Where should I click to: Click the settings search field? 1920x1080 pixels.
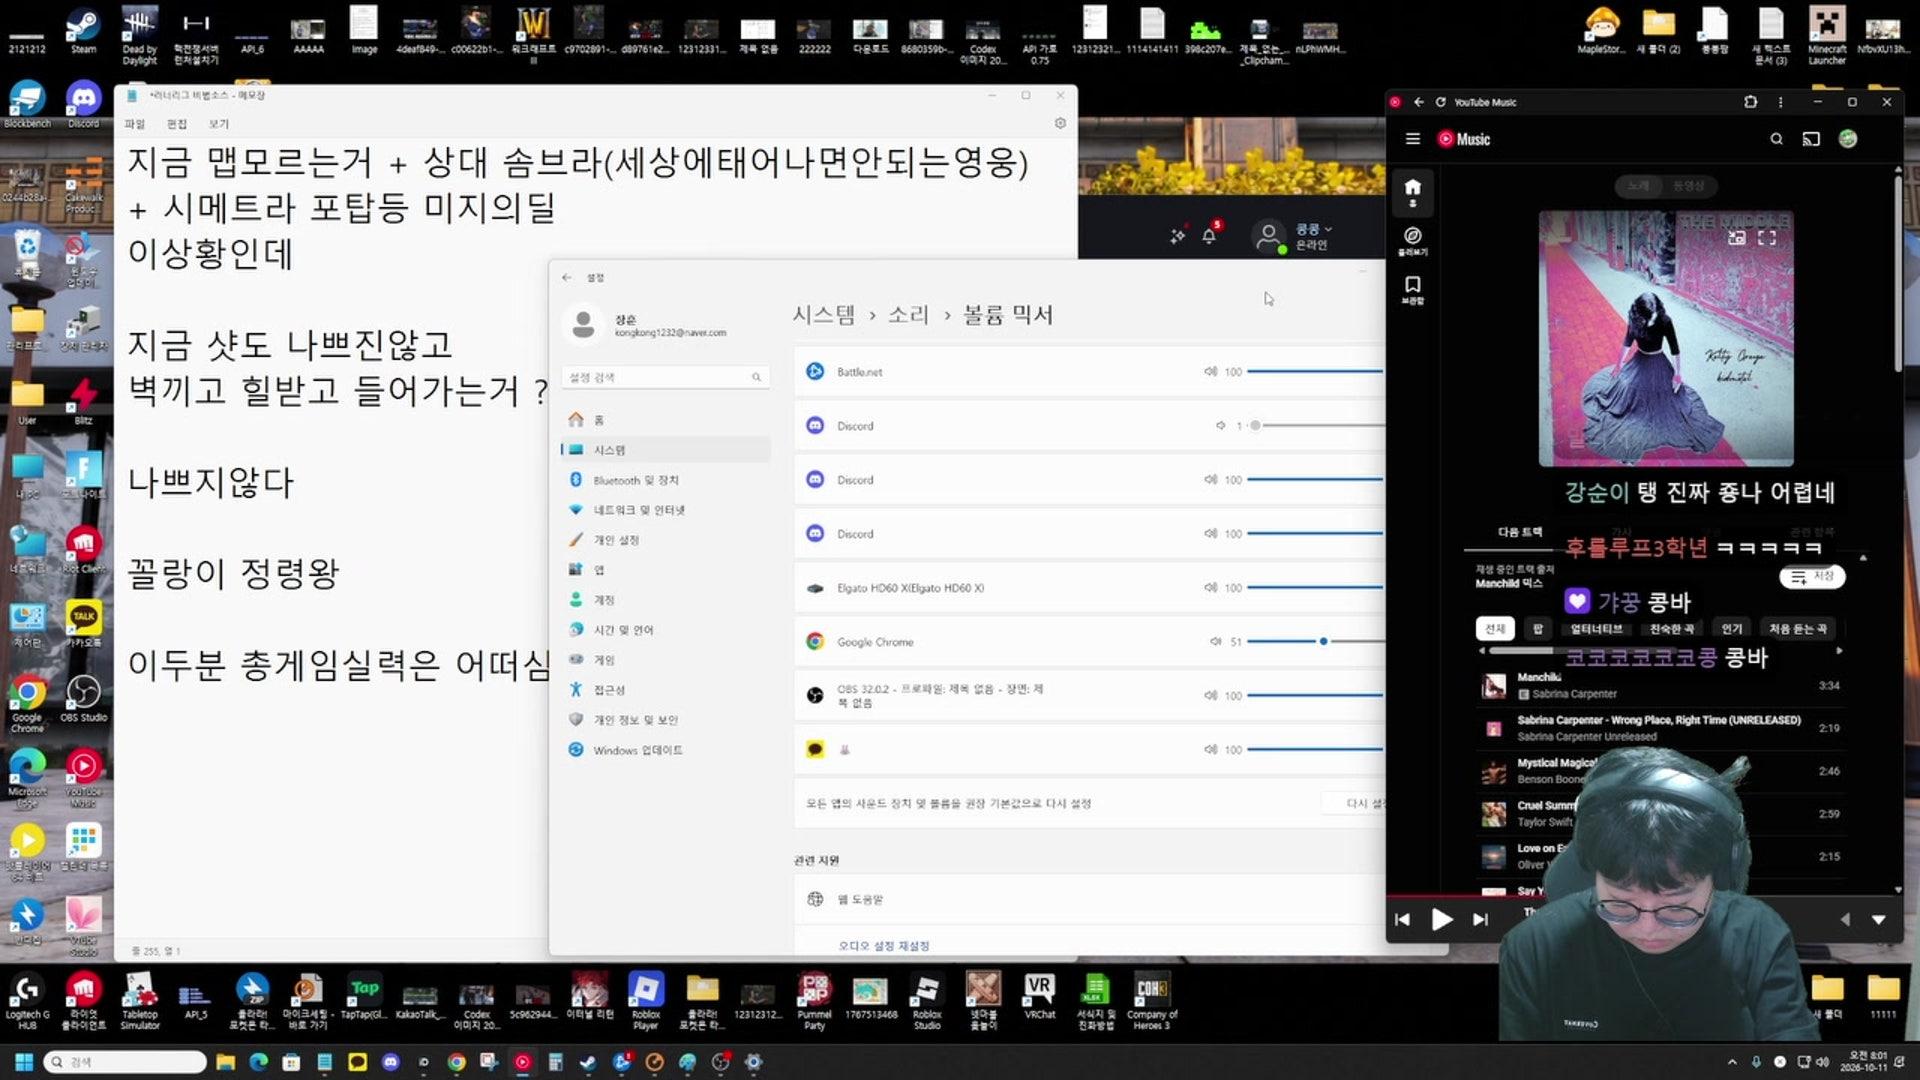pyautogui.click(x=665, y=377)
